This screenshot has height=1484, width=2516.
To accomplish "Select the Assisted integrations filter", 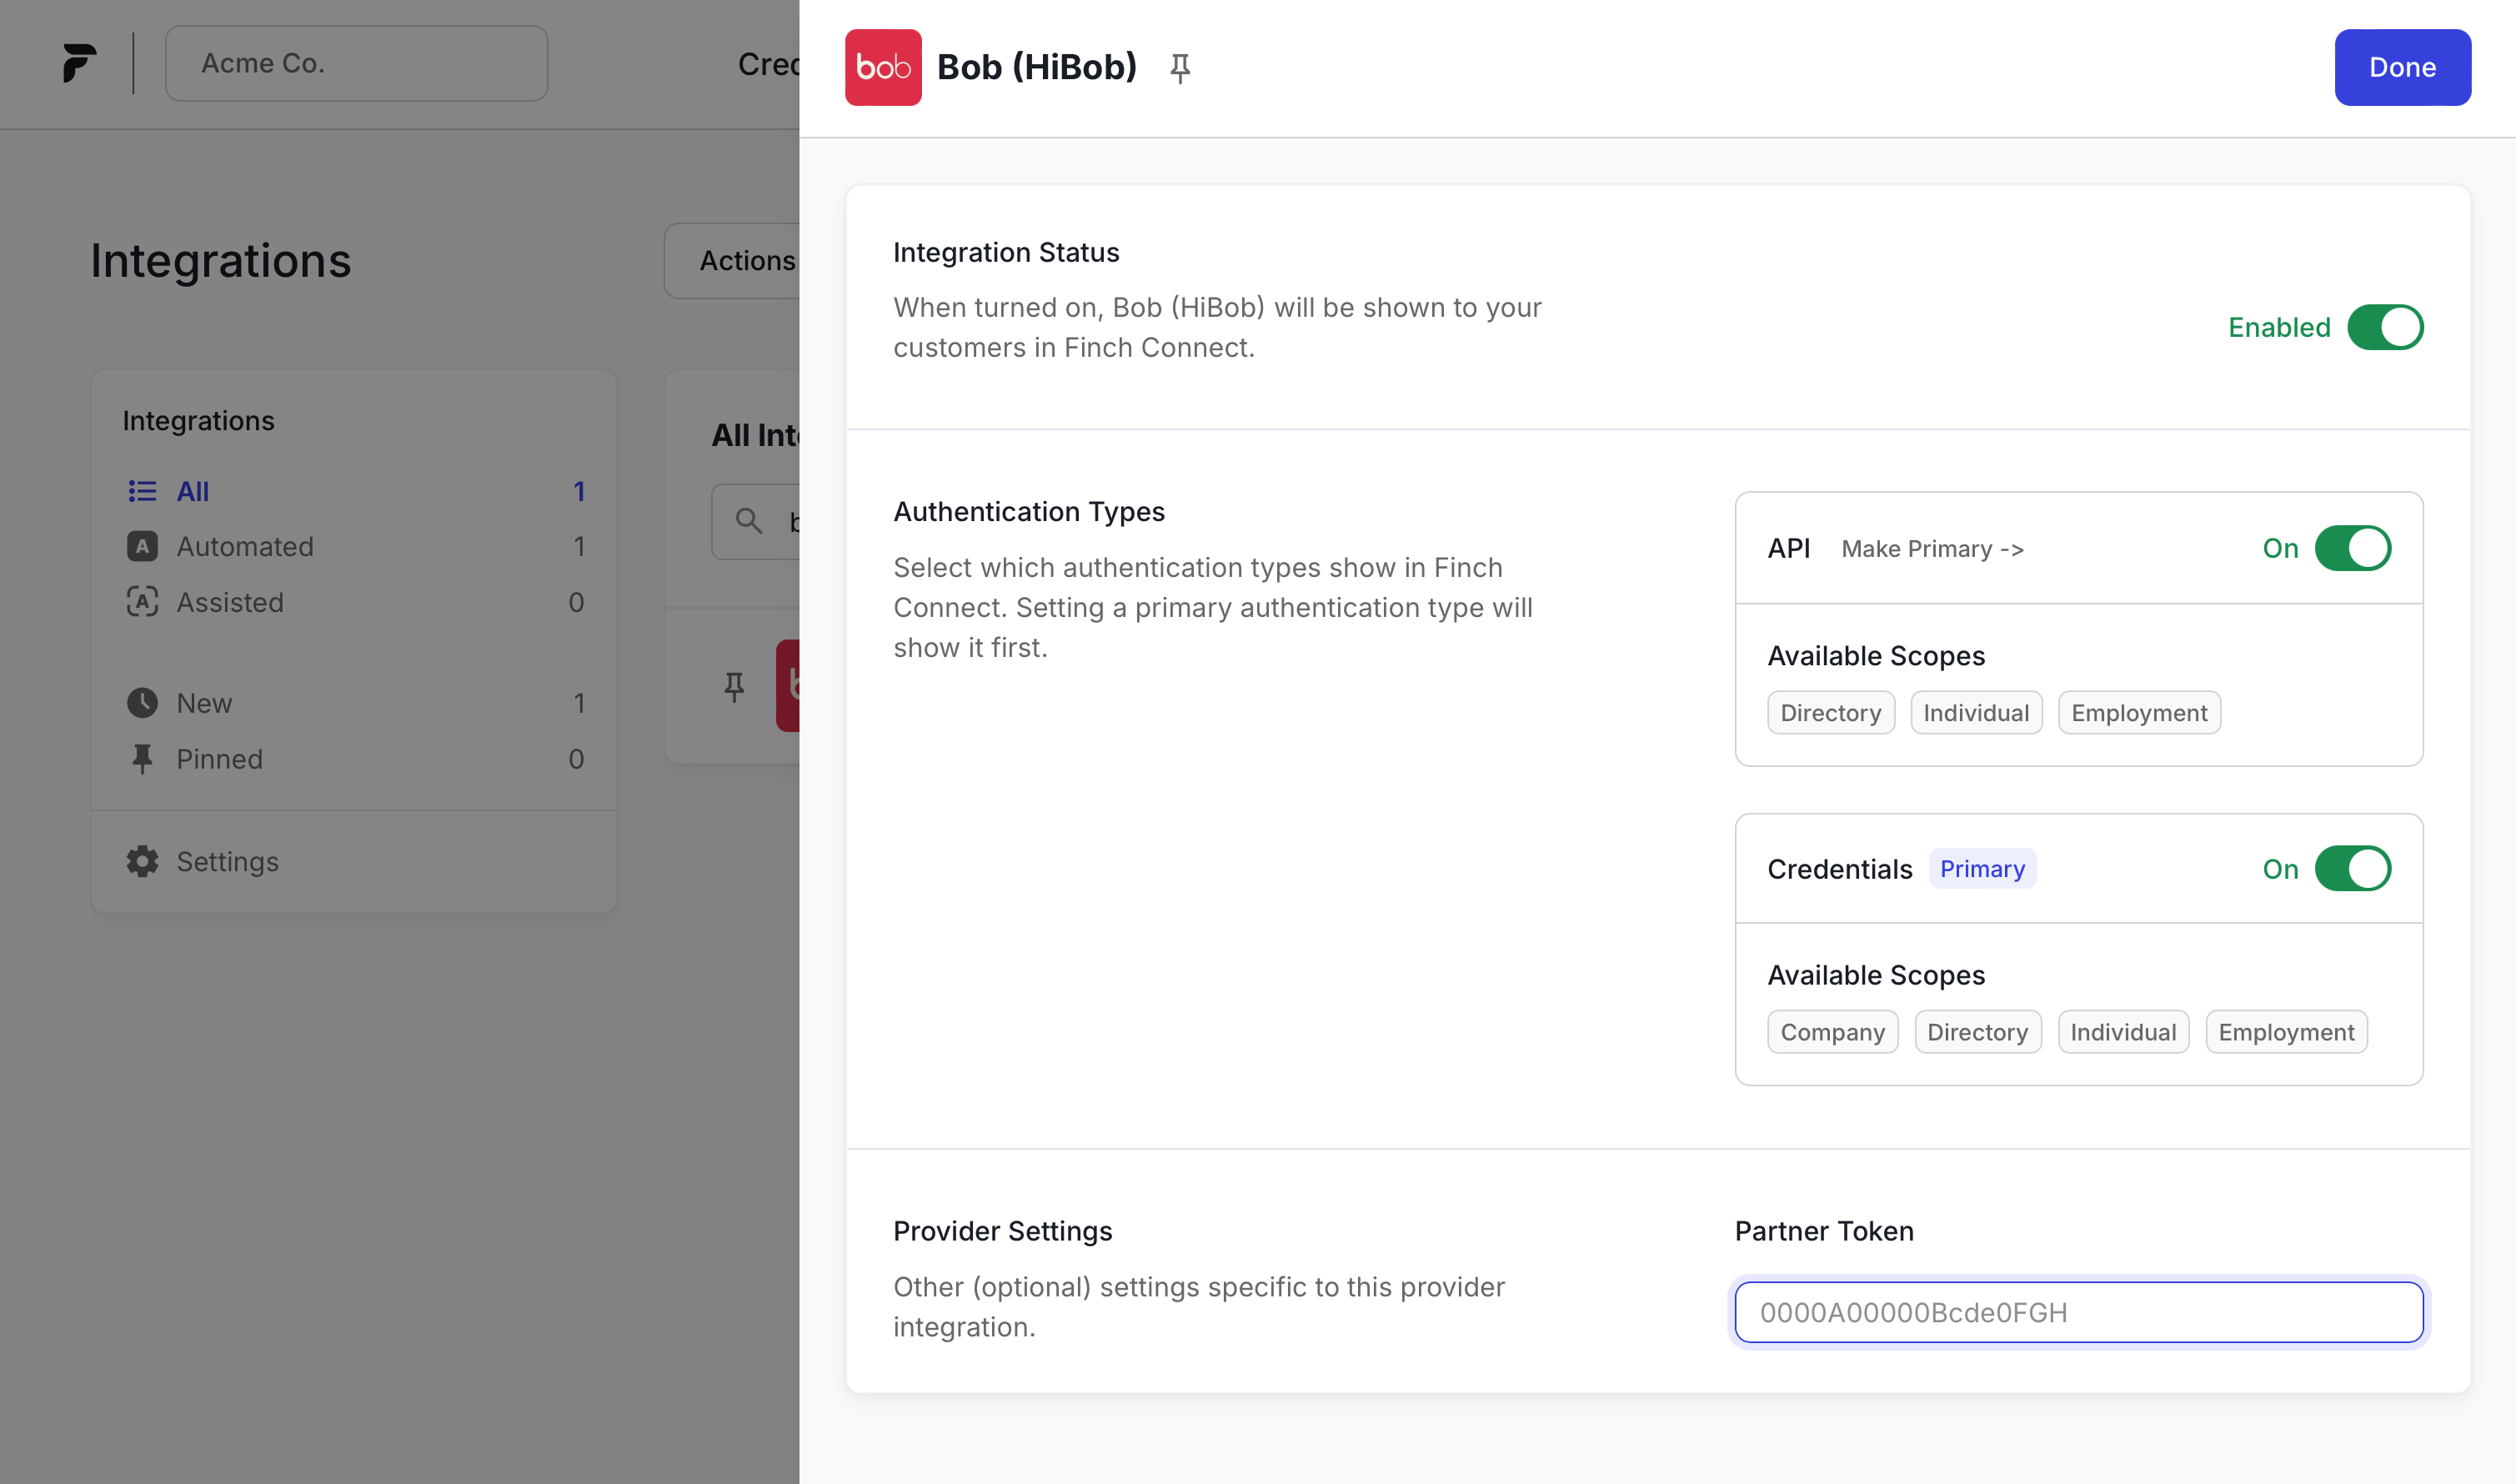I will click(230, 602).
